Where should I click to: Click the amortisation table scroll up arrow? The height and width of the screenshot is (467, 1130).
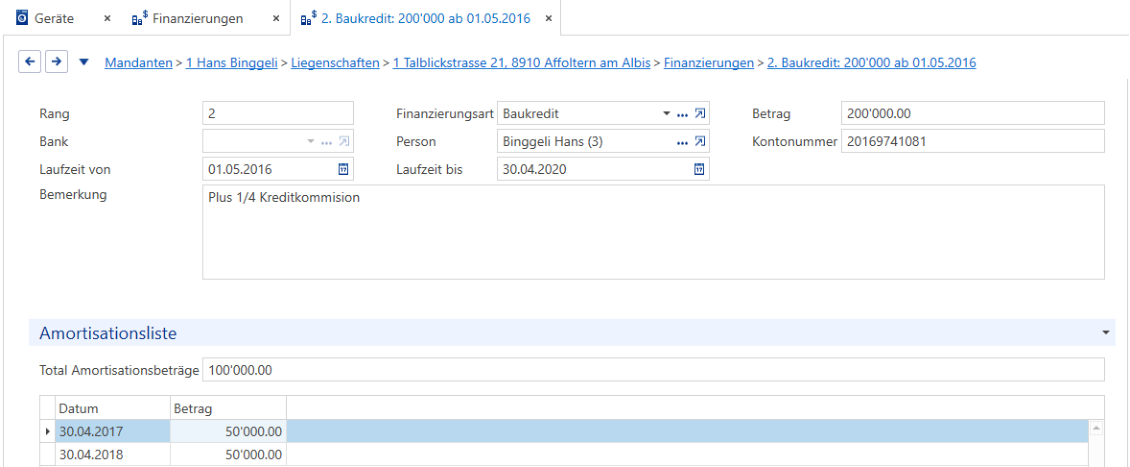(1096, 428)
